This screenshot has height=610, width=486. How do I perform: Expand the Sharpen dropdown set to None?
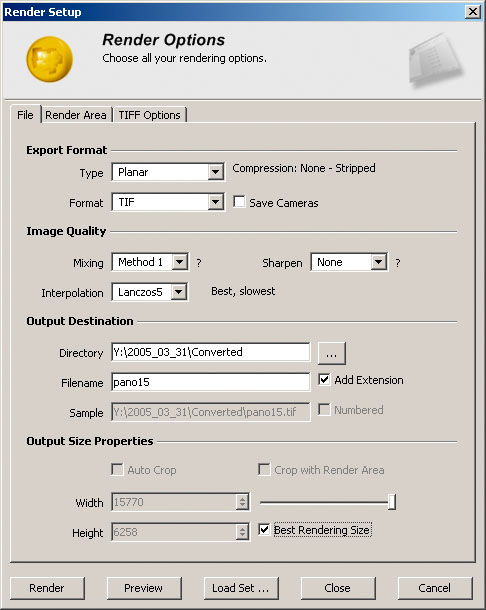click(x=349, y=262)
